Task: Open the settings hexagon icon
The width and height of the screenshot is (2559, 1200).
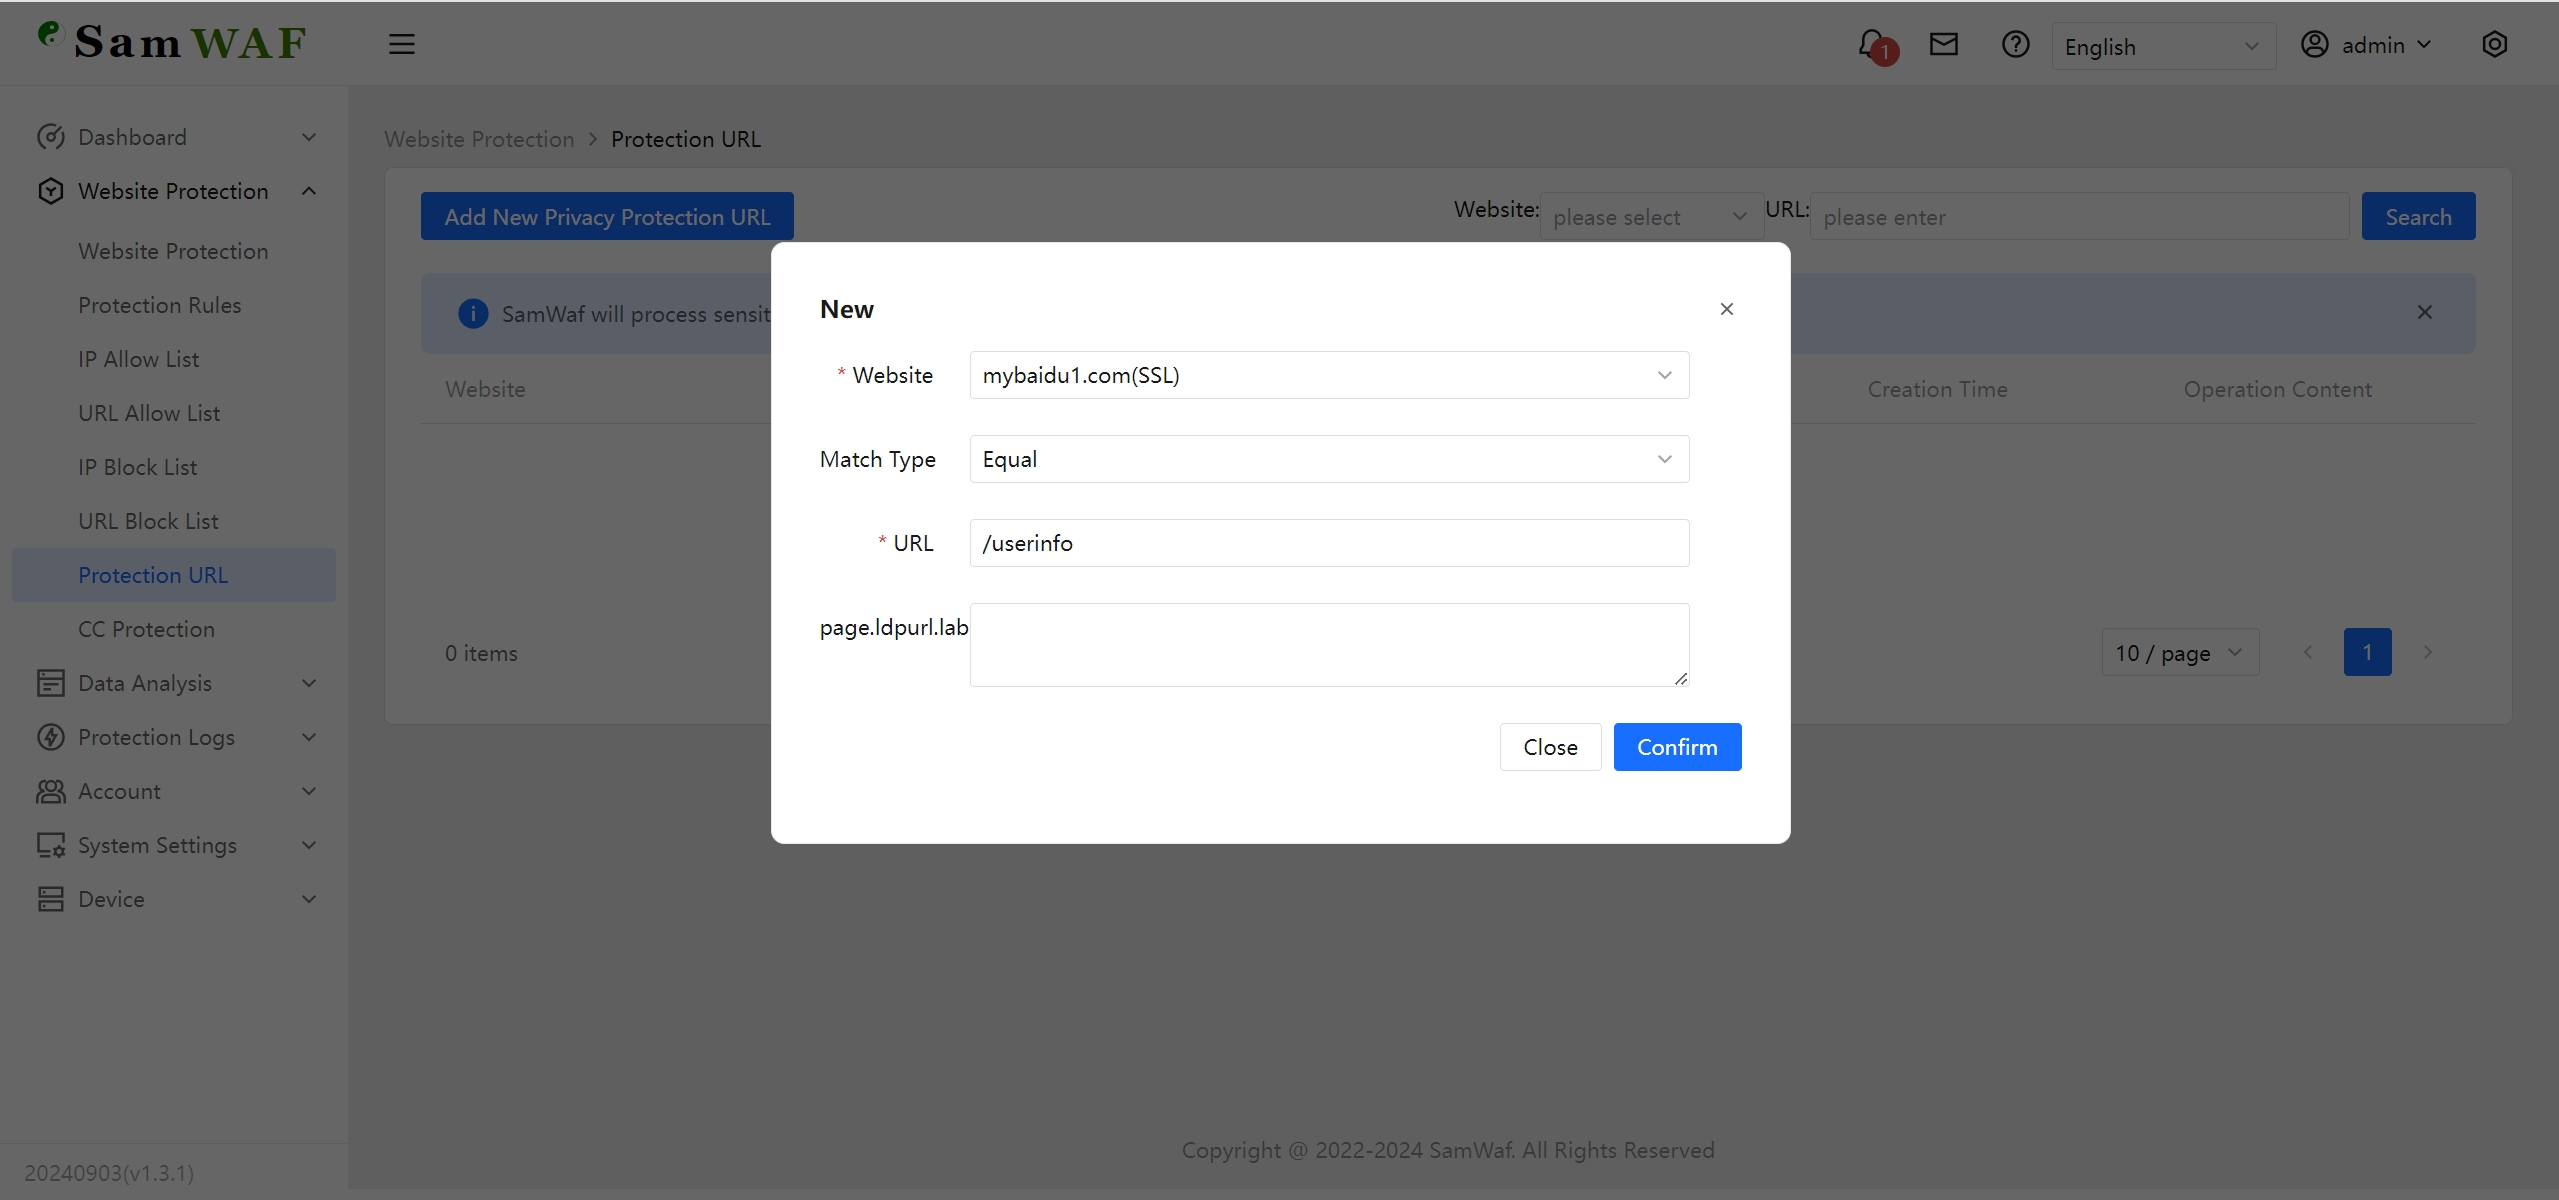Action: (x=2494, y=45)
